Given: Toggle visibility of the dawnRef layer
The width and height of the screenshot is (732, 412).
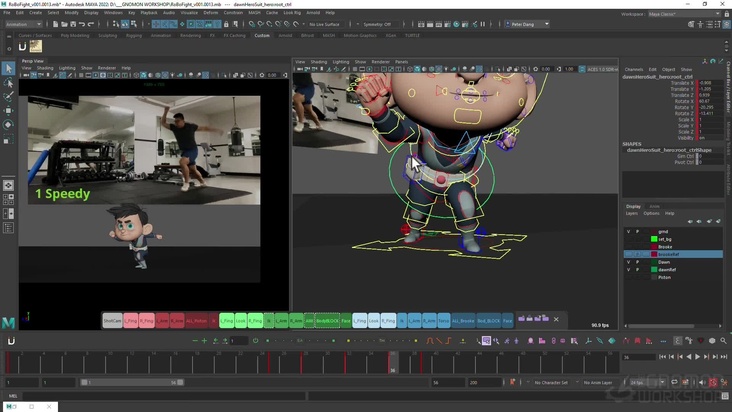Looking at the screenshot, I should (x=629, y=270).
